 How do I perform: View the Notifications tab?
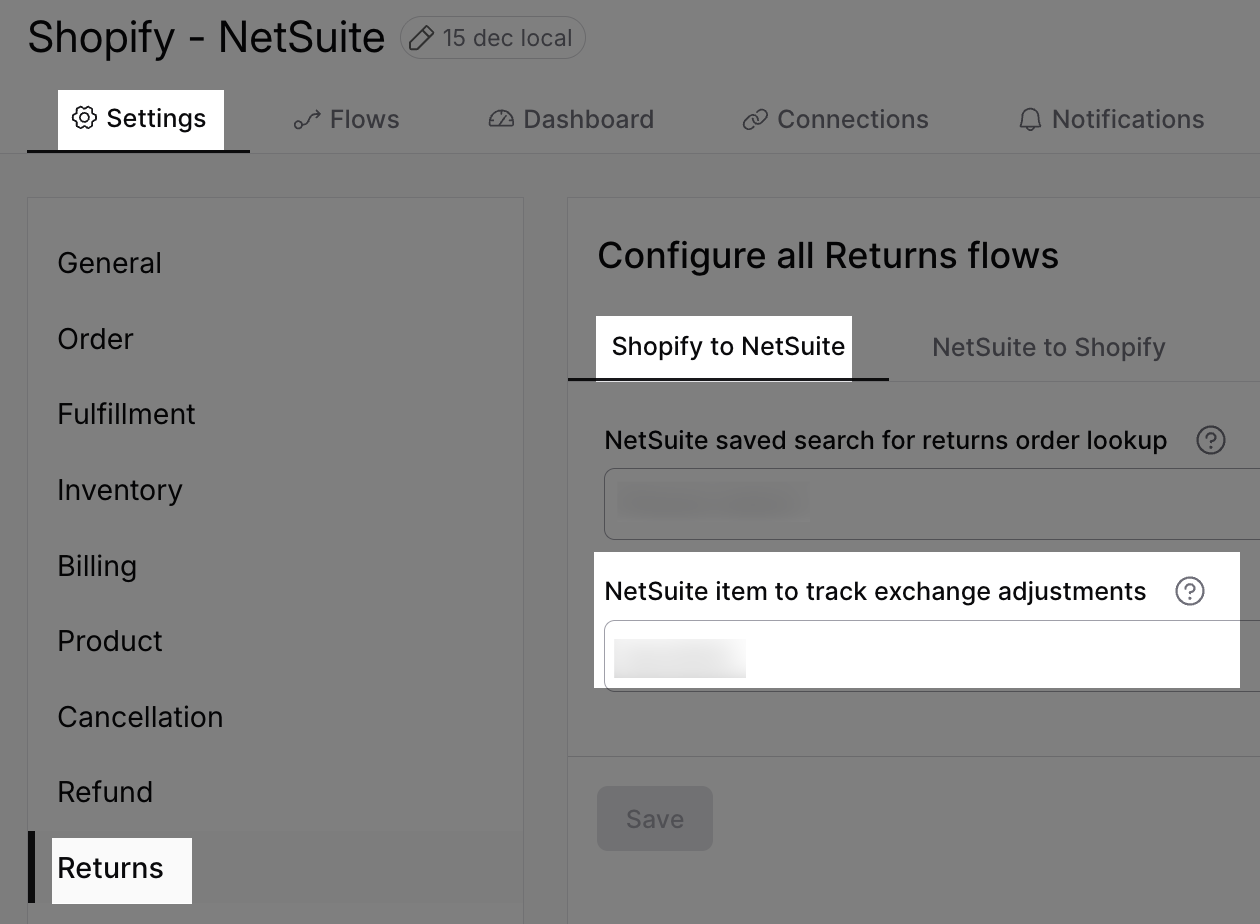(x=1111, y=120)
